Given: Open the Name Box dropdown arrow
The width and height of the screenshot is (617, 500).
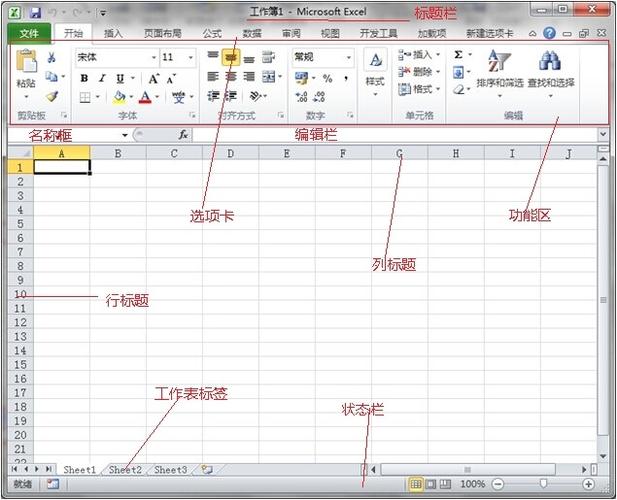Looking at the screenshot, I should click(x=125, y=135).
